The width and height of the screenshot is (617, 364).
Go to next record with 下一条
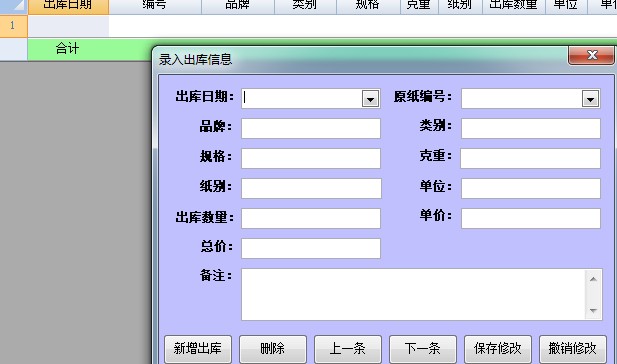pyautogui.click(x=423, y=349)
